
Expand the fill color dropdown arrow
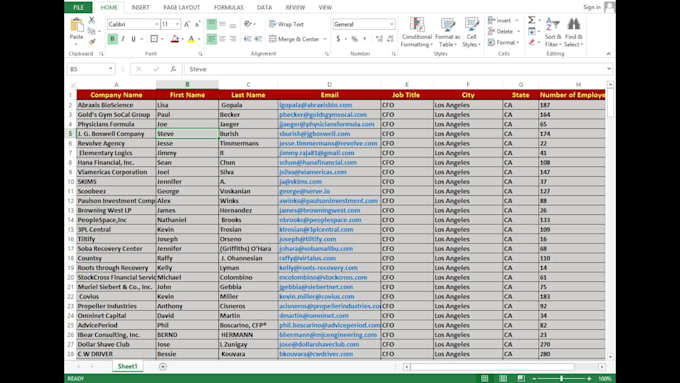point(183,39)
